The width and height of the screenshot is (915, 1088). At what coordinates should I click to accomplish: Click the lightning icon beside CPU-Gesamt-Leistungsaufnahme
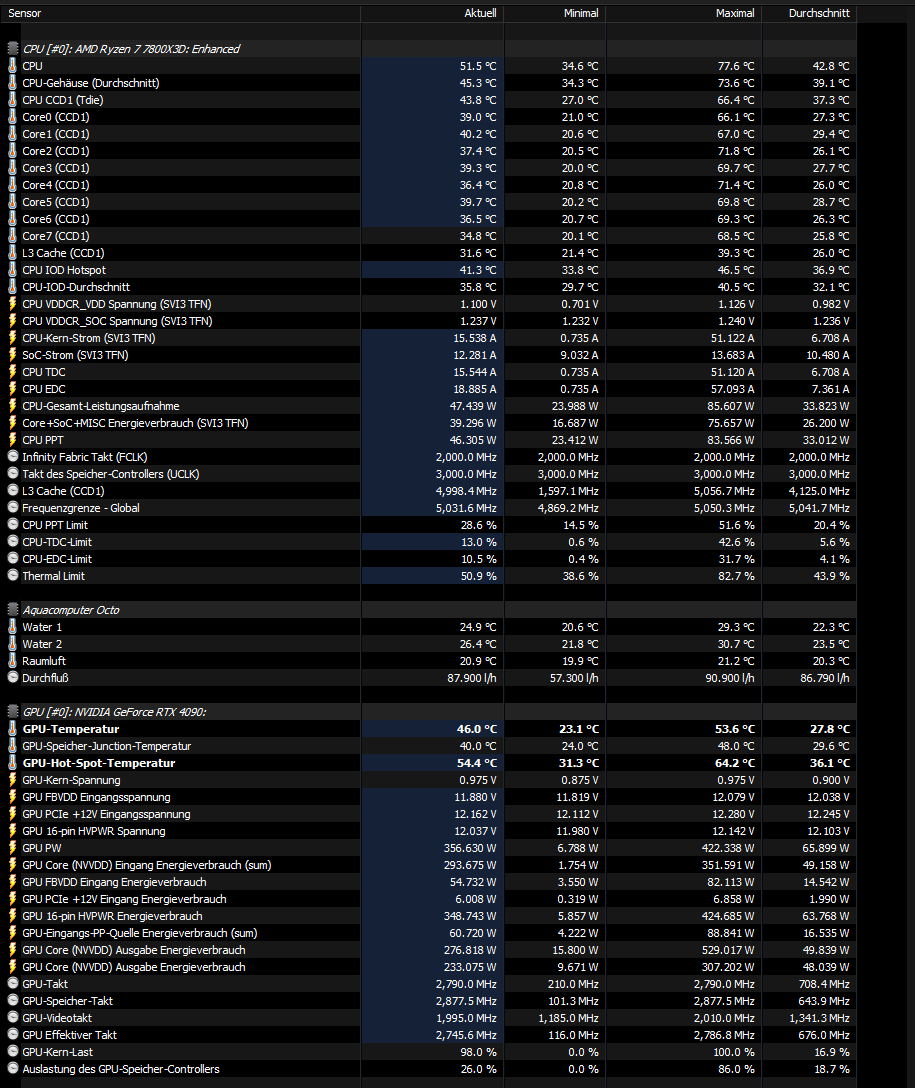(x=12, y=406)
